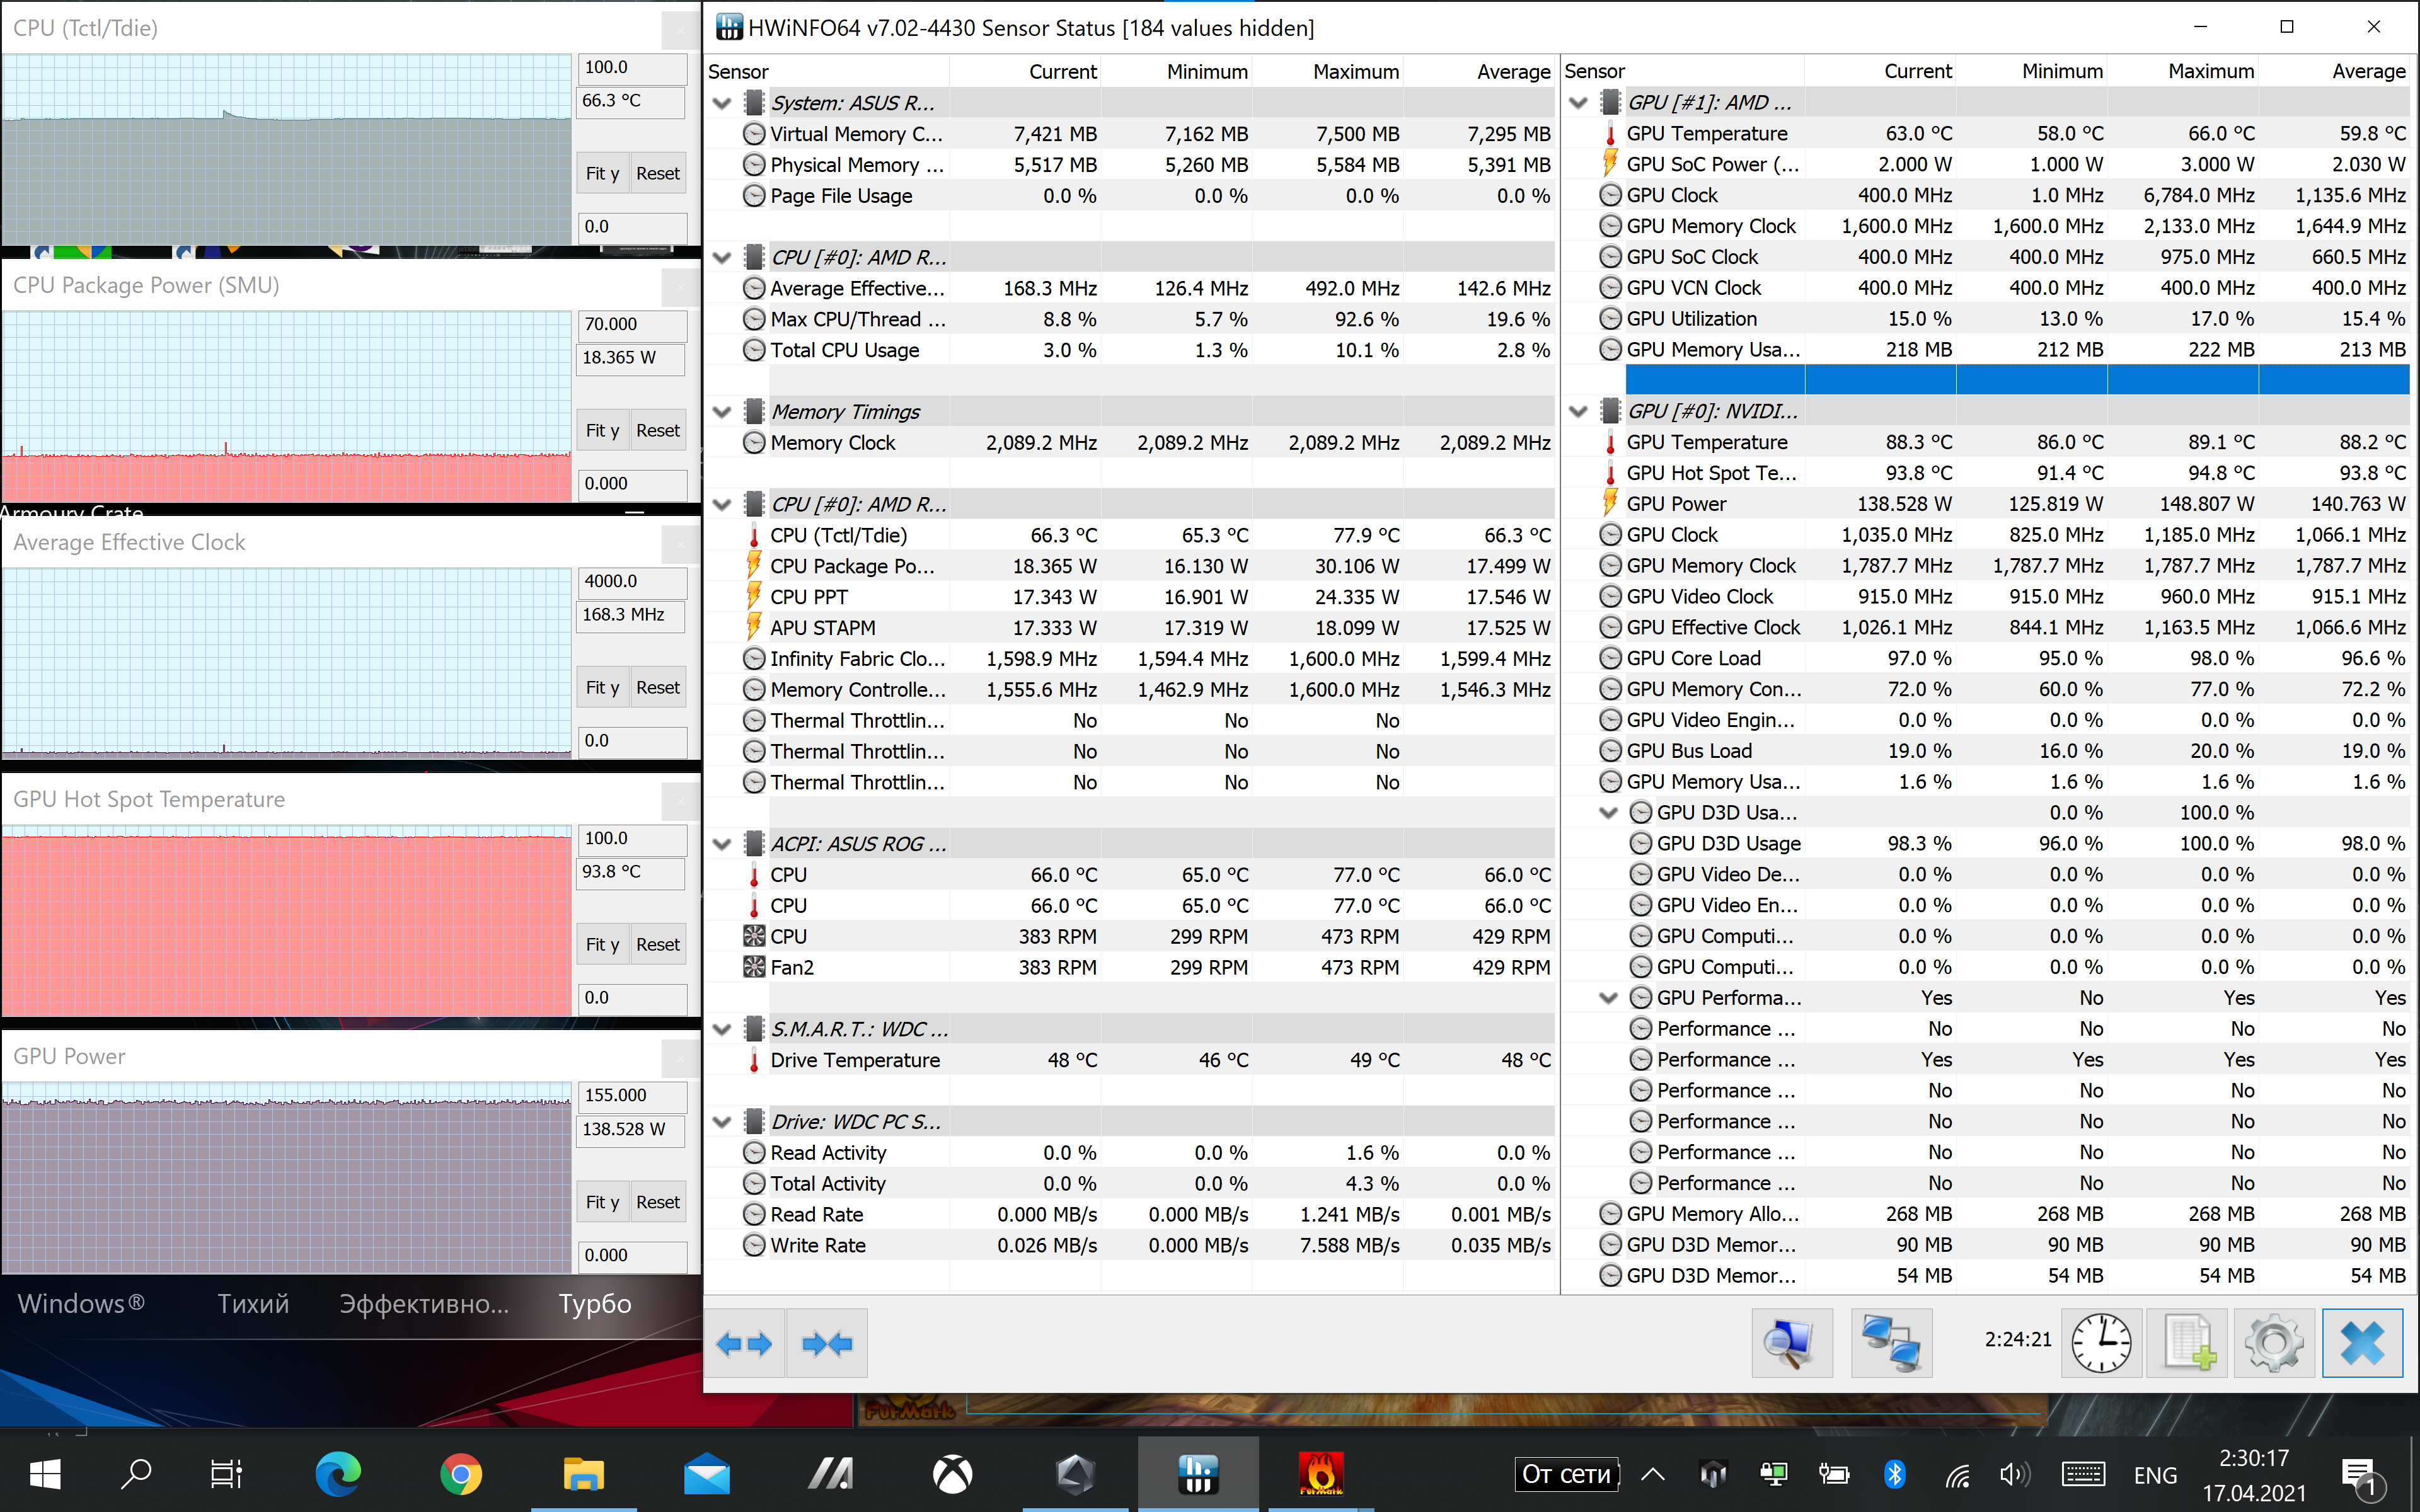The width and height of the screenshot is (2420, 1512).
Task: Click the Virtual Memory clock icon
Action: point(754,134)
